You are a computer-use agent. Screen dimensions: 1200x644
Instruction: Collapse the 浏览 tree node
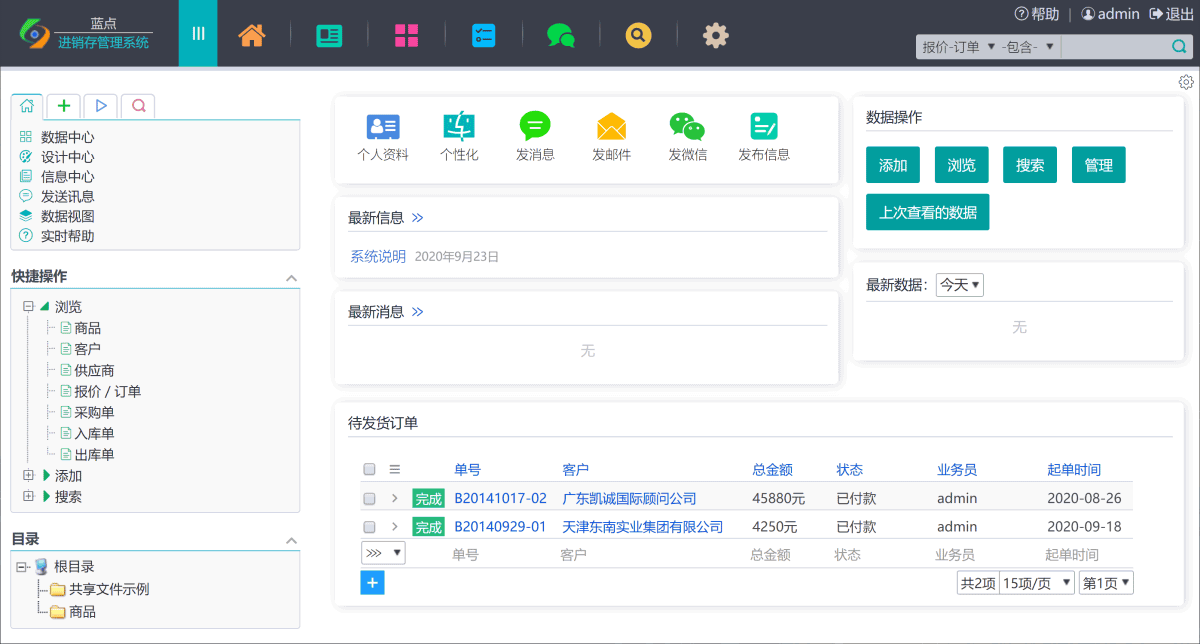pos(29,307)
